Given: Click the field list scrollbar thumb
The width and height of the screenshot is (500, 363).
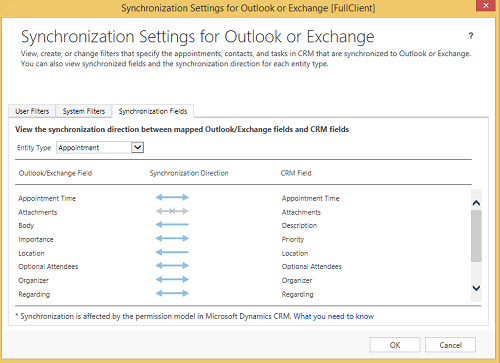Looking at the screenshot, I should click(x=476, y=236).
